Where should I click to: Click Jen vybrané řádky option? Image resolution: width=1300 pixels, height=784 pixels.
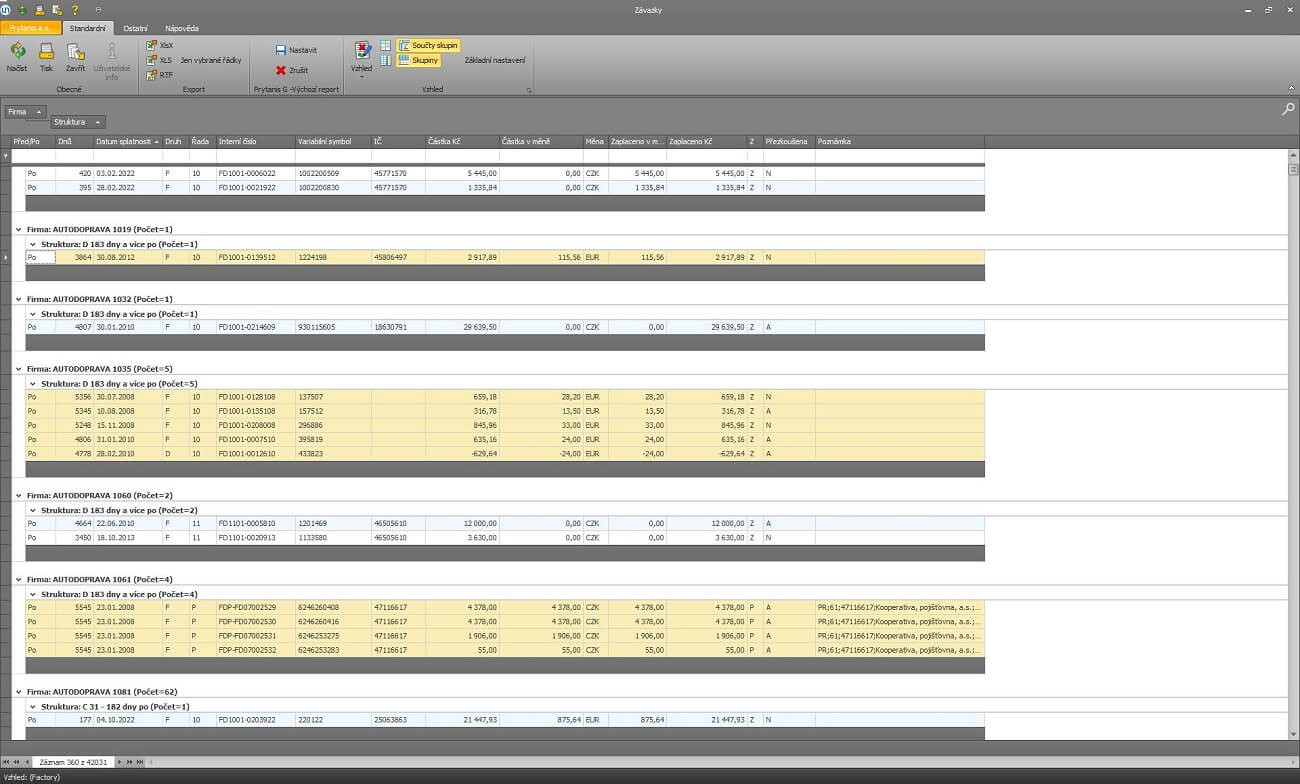pyautogui.click(x=211, y=60)
